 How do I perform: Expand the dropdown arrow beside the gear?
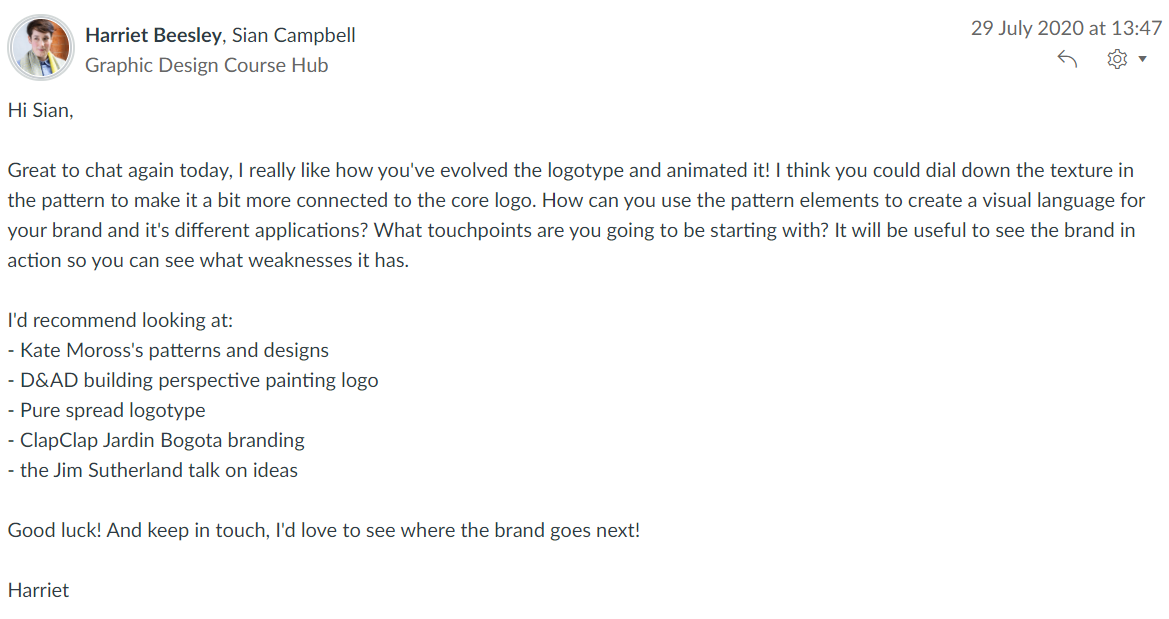coord(1143,60)
